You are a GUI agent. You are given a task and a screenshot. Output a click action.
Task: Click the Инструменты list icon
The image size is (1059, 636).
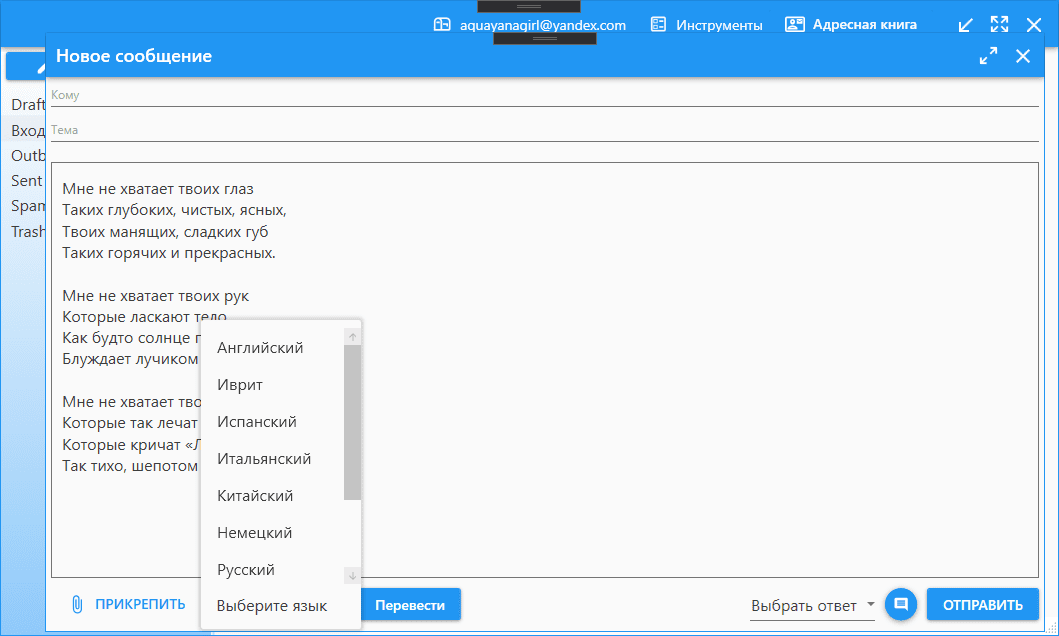pyautogui.click(x=658, y=25)
